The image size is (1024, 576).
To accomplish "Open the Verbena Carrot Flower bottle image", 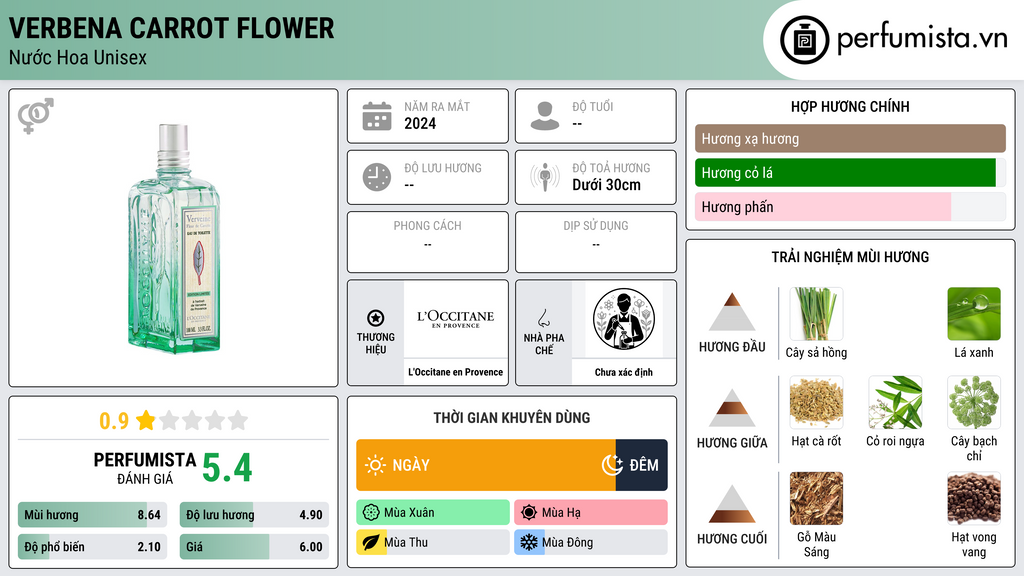I will [174, 239].
